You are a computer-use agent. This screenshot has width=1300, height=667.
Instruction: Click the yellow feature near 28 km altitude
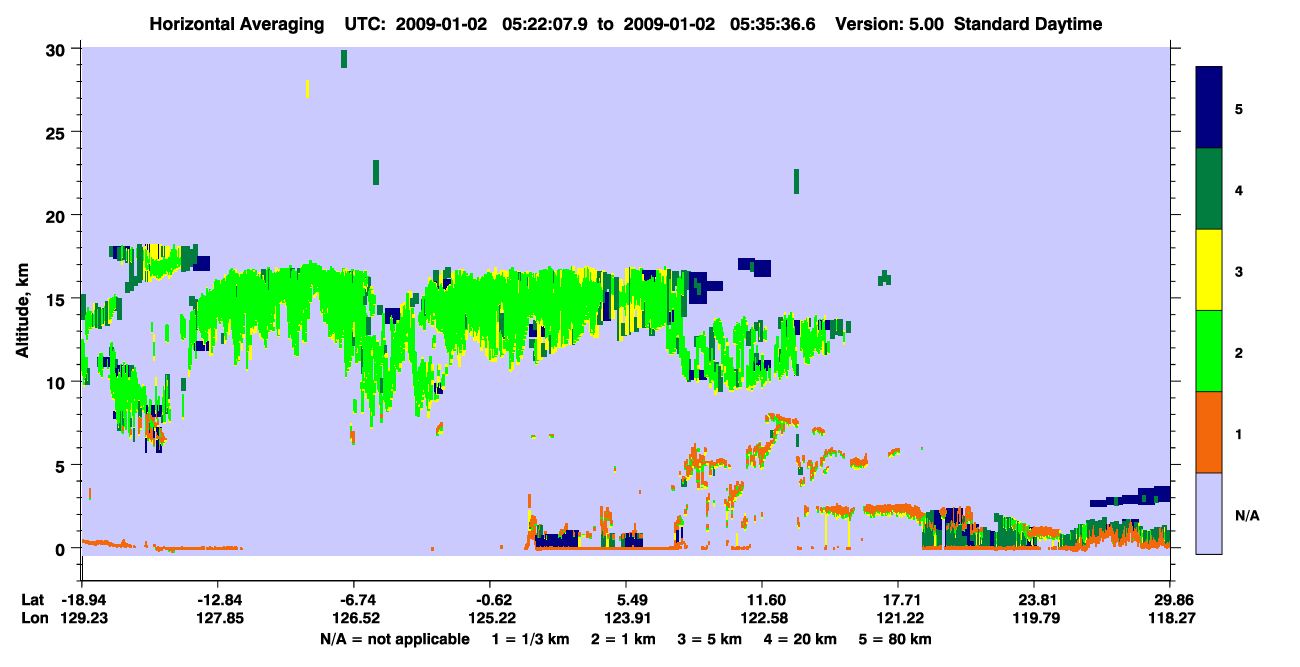tap(307, 89)
